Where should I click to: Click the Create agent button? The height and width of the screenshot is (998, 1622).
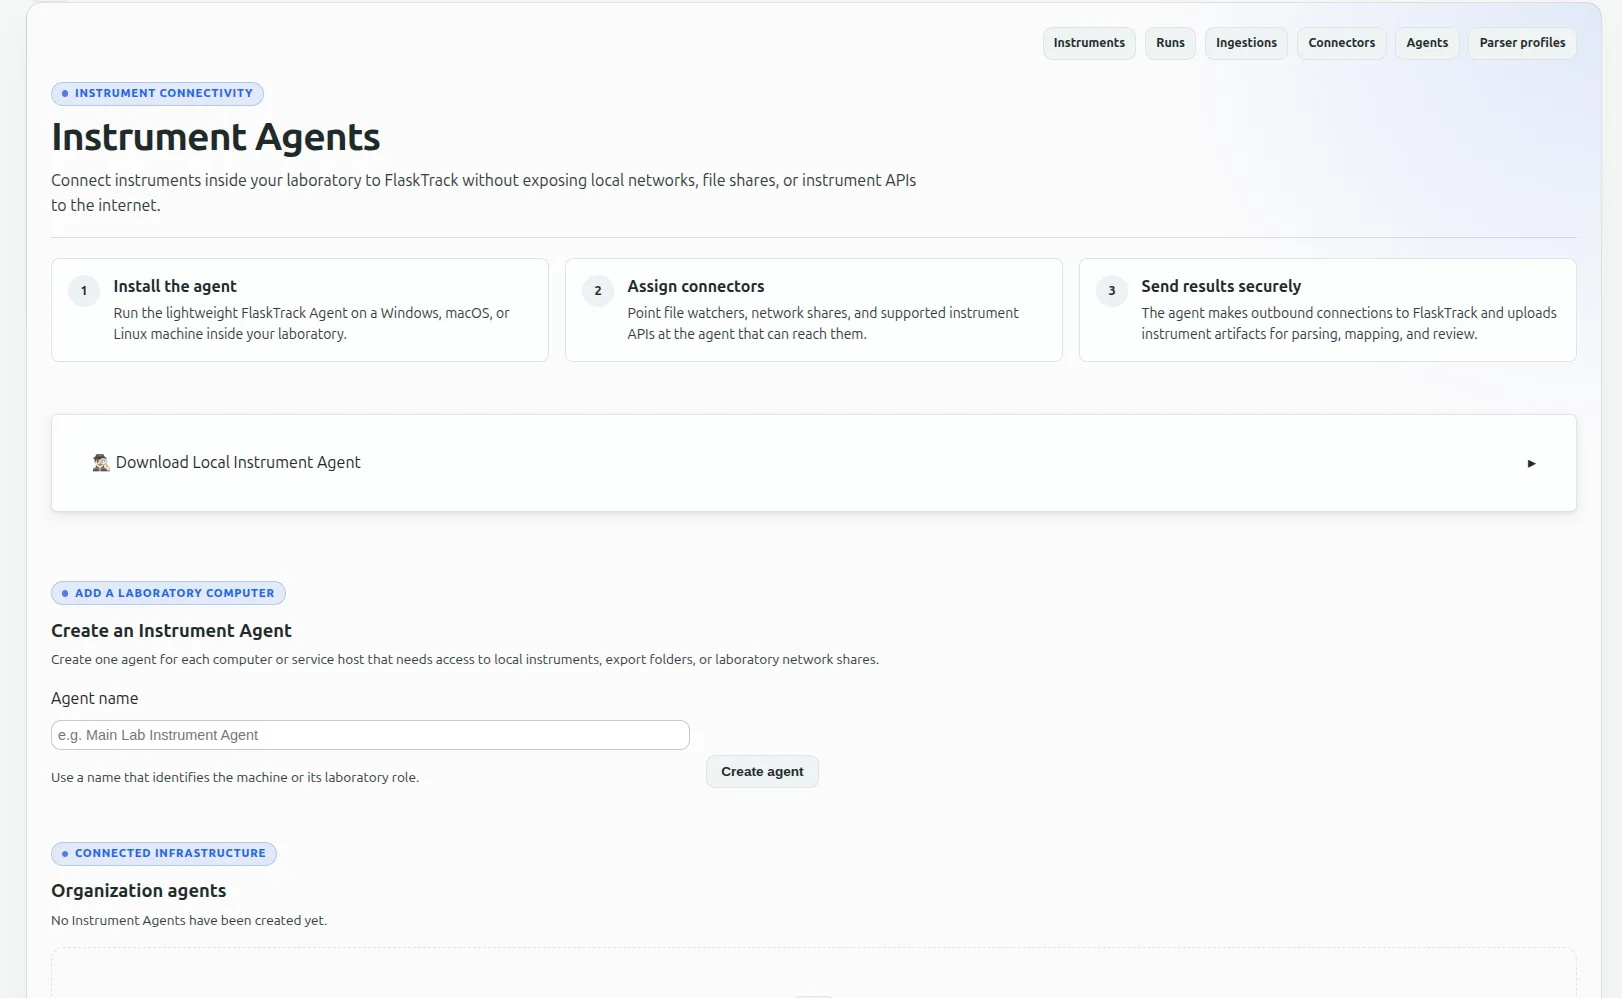(x=762, y=772)
